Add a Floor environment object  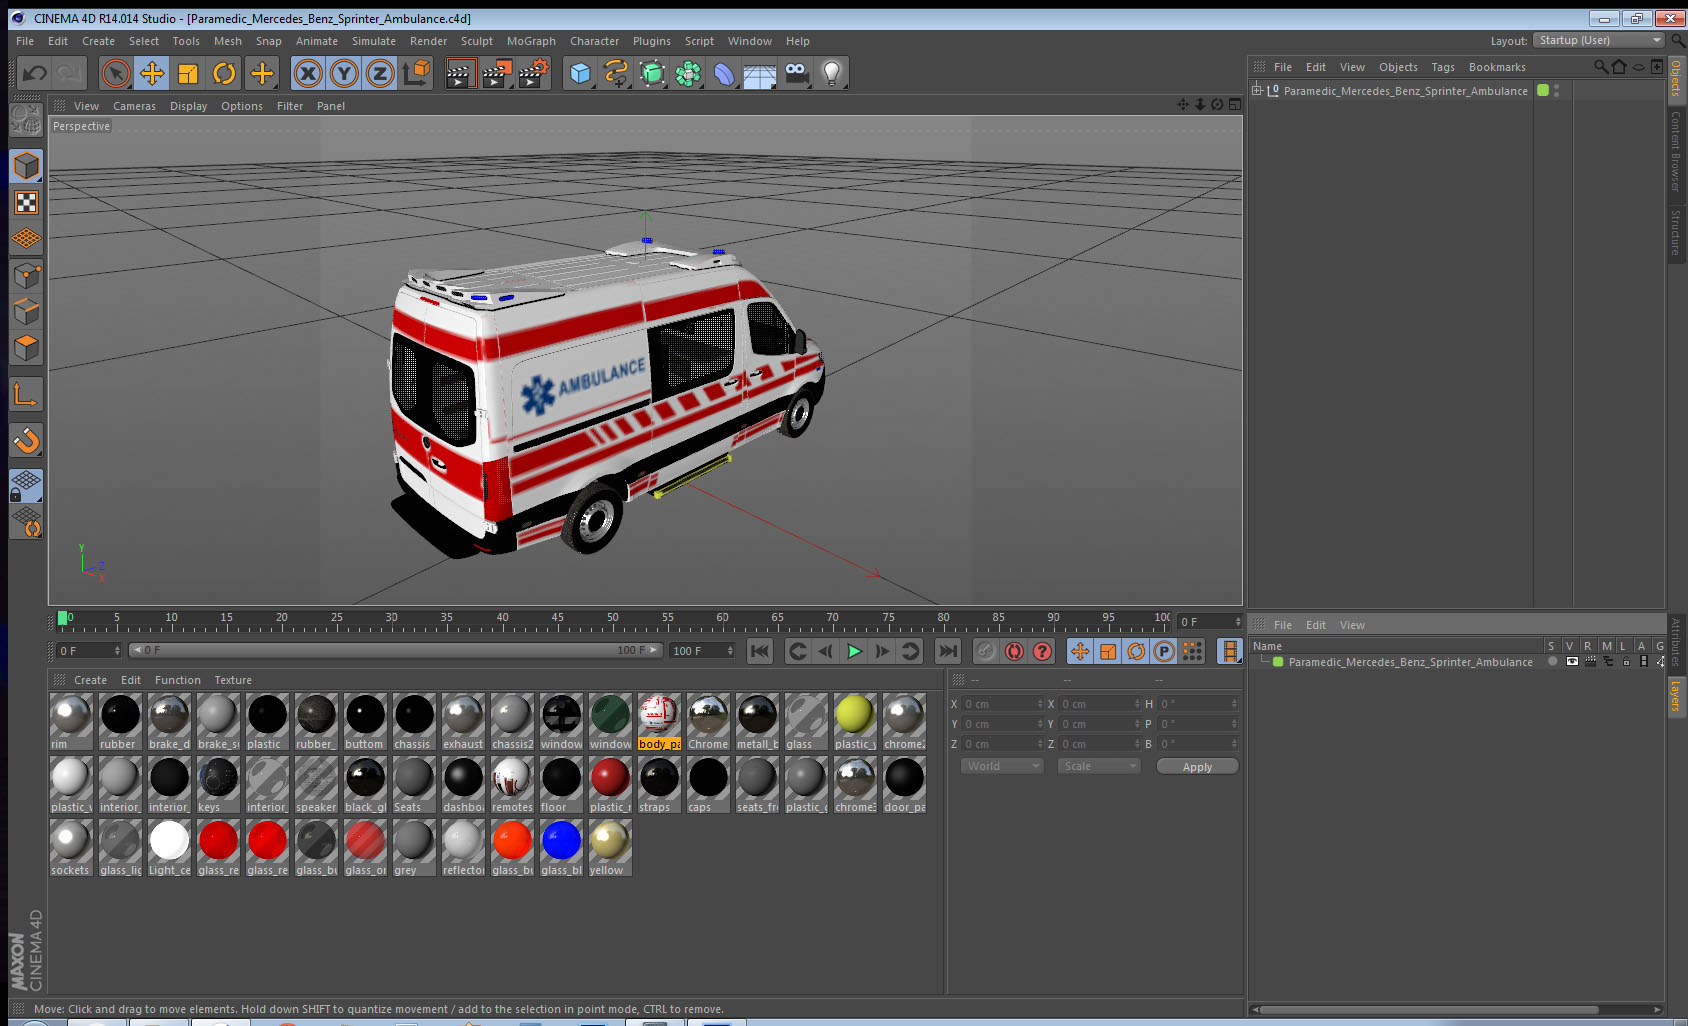tap(760, 73)
